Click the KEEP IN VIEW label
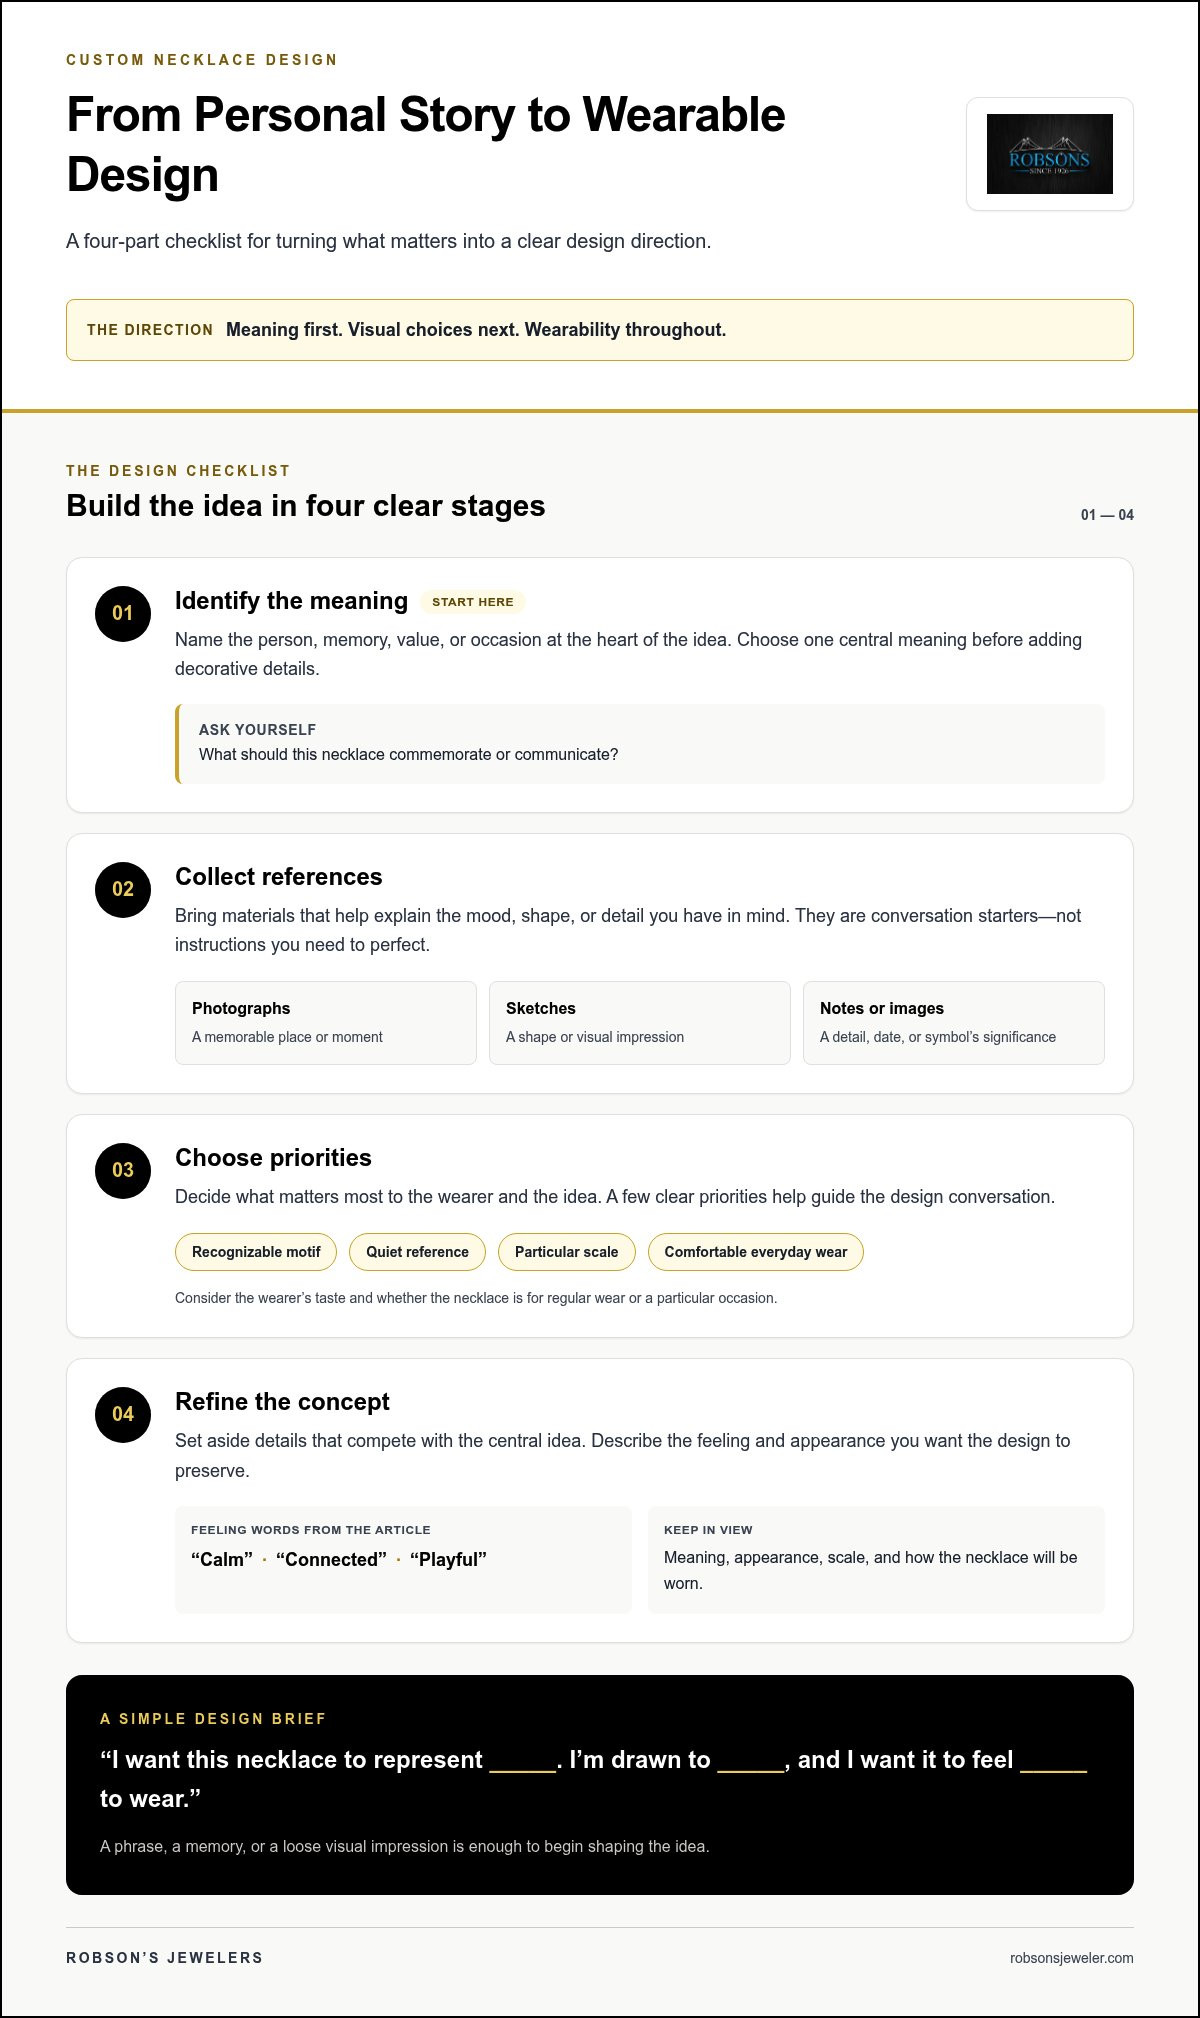 [708, 1530]
